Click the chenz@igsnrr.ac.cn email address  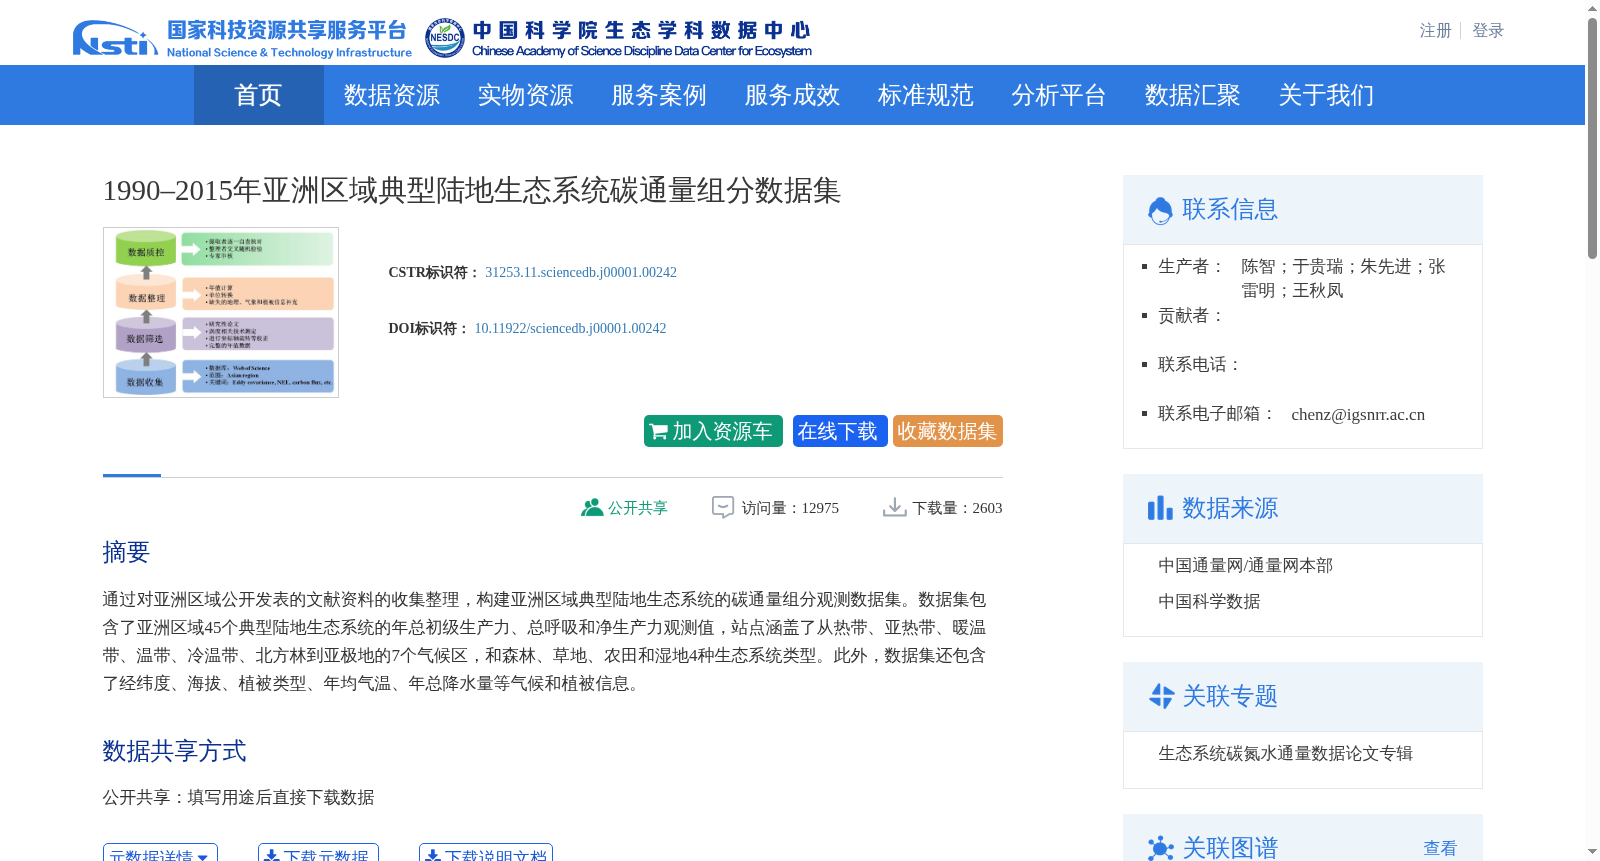[1358, 414]
